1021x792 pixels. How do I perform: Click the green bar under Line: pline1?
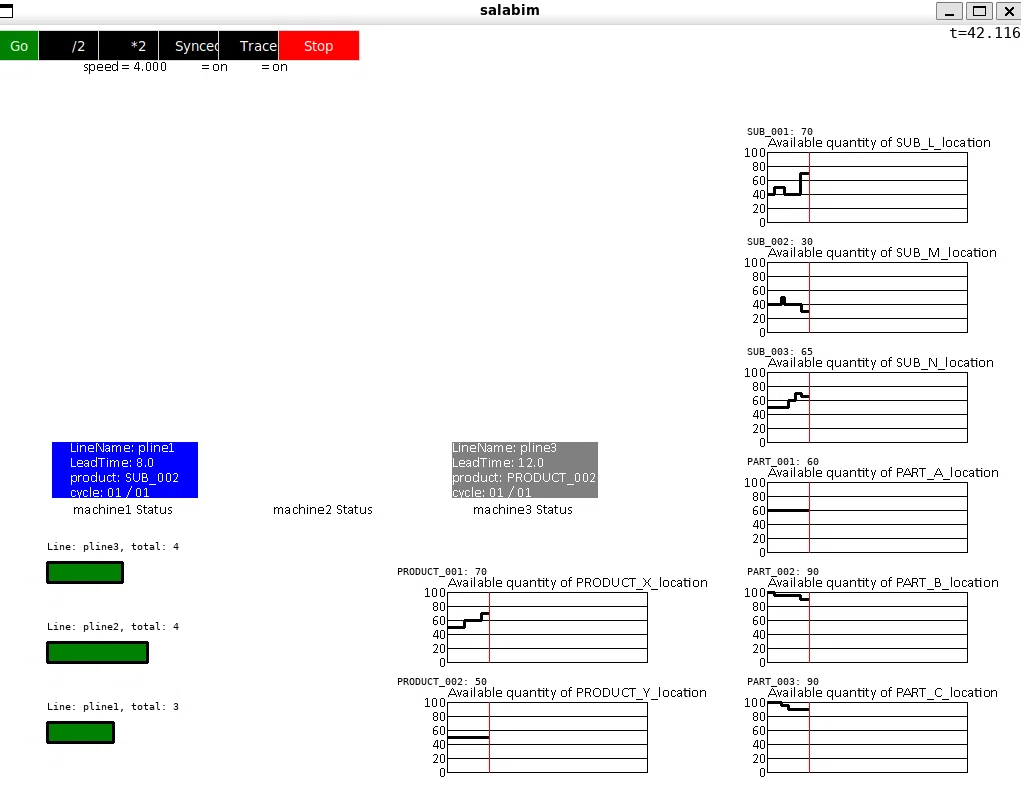[x=81, y=732]
